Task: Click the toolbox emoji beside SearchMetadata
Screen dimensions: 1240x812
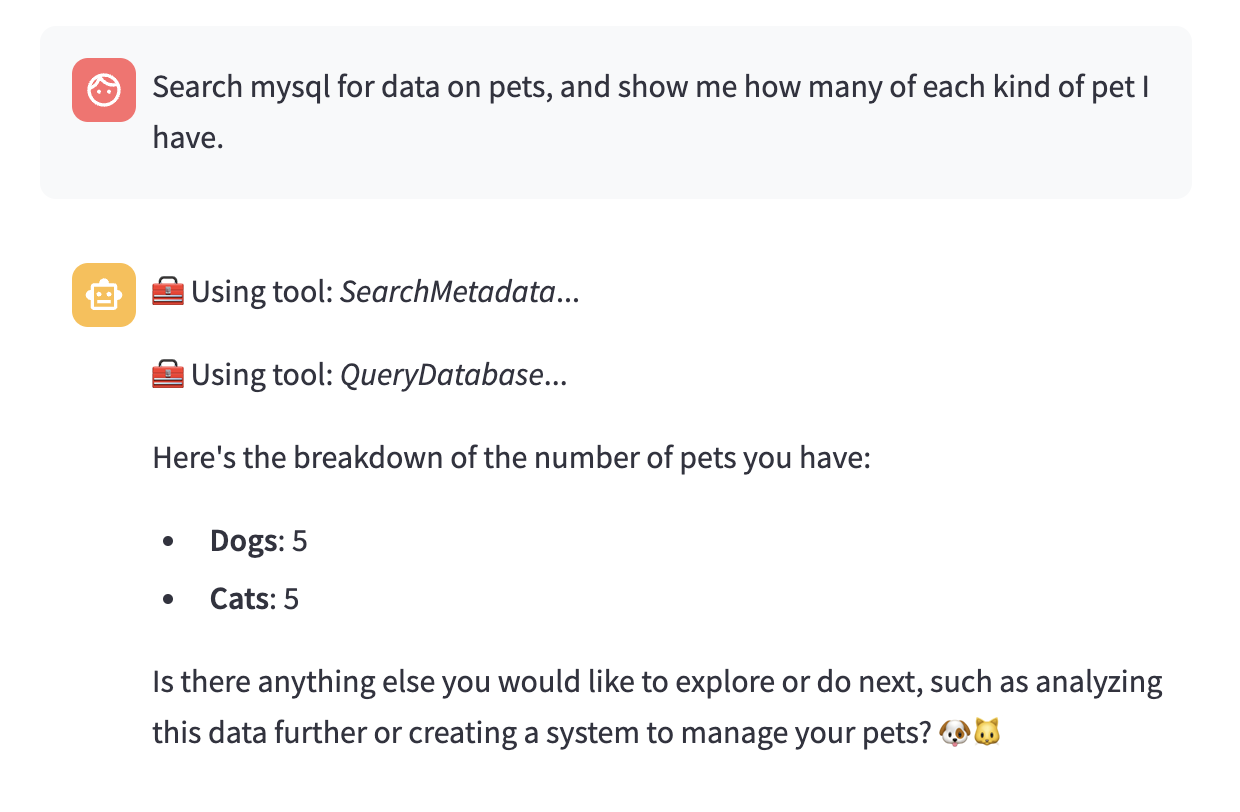Action: 168,293
